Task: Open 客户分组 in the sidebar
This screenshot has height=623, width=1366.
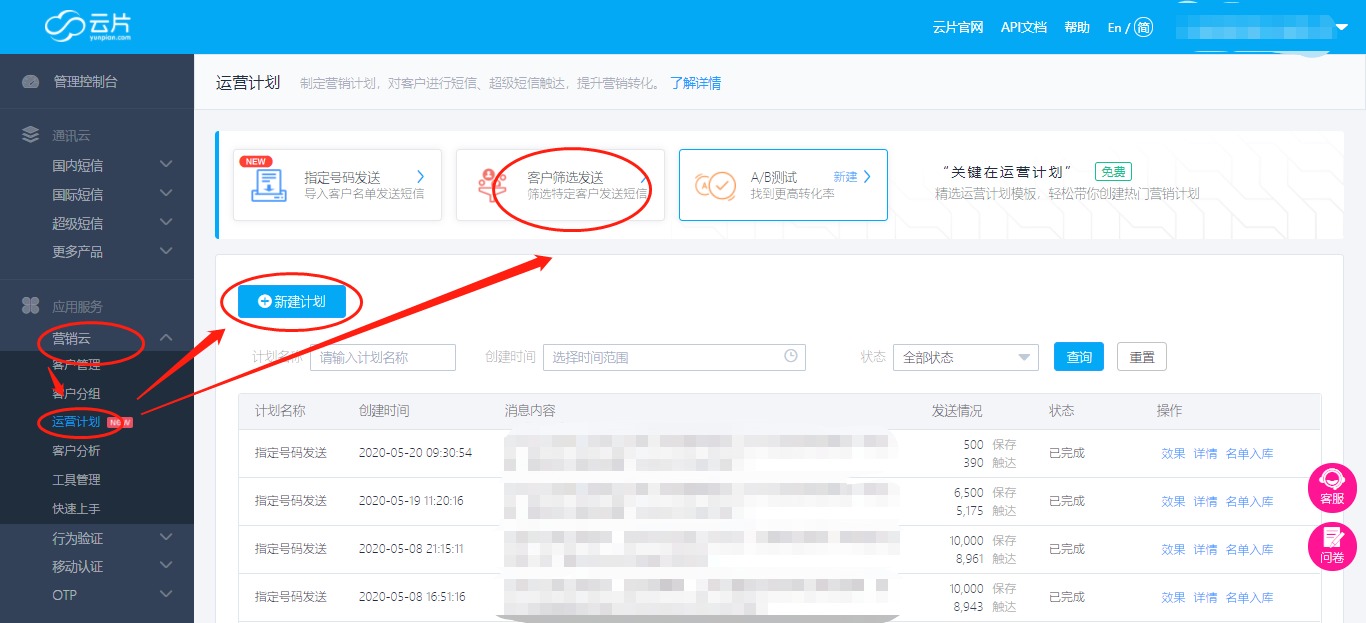Action: (x=76, y=393)
